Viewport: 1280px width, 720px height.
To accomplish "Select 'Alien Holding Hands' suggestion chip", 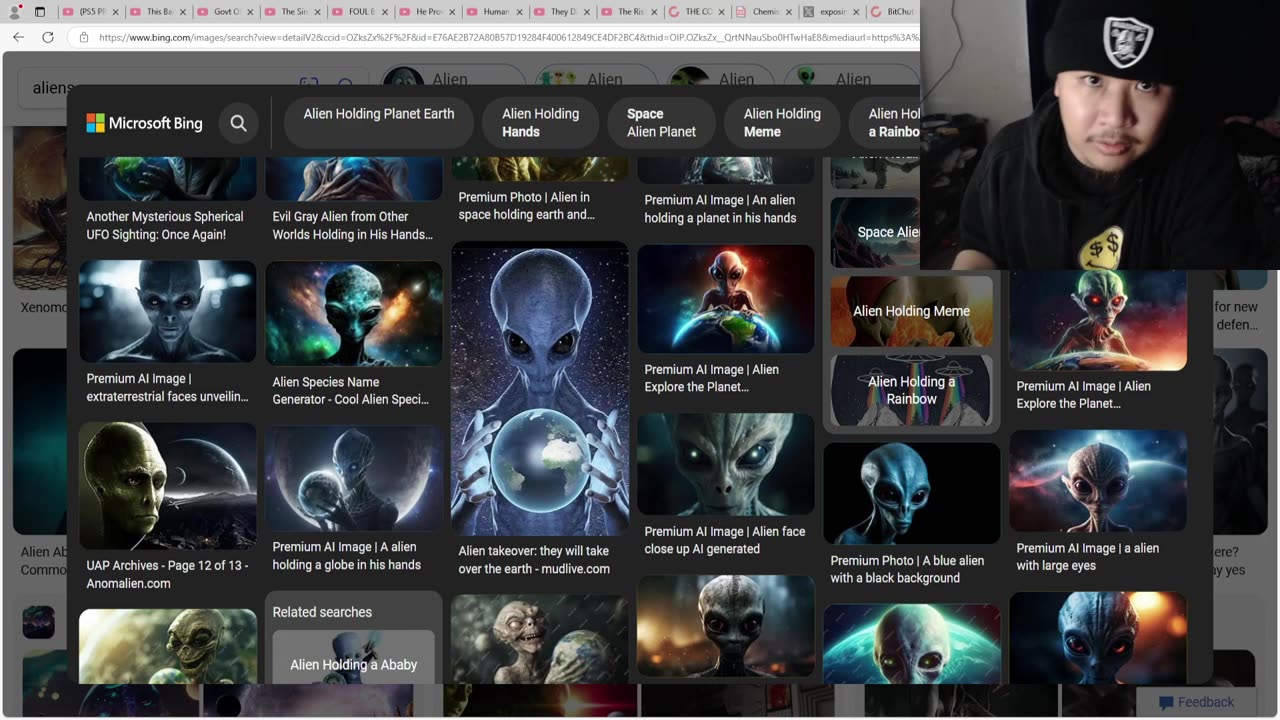I will (x=540, y=123).
